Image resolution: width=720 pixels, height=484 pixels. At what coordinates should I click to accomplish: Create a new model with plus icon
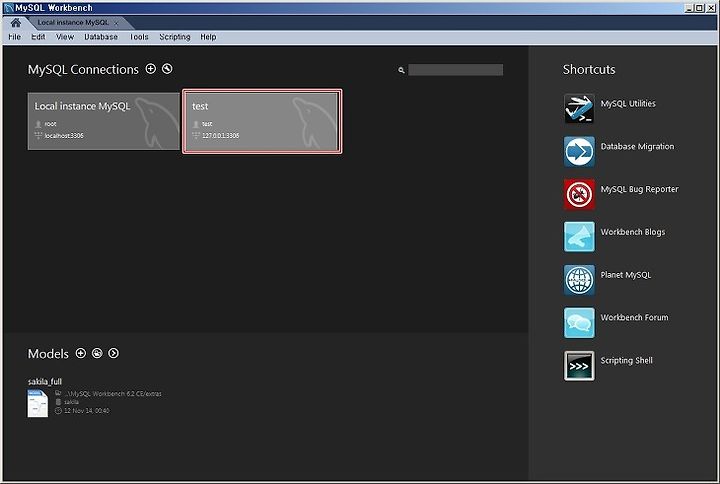(81, 353)
